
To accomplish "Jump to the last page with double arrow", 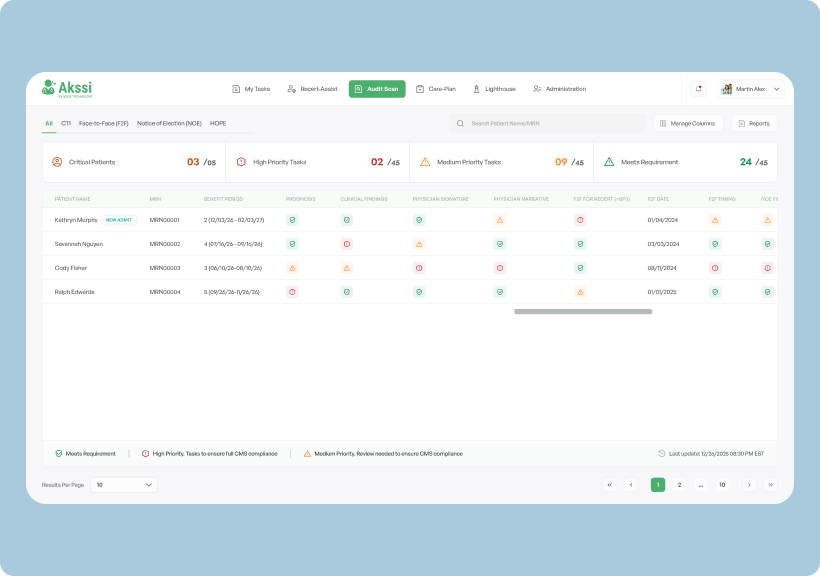I will tap(770, 485).
